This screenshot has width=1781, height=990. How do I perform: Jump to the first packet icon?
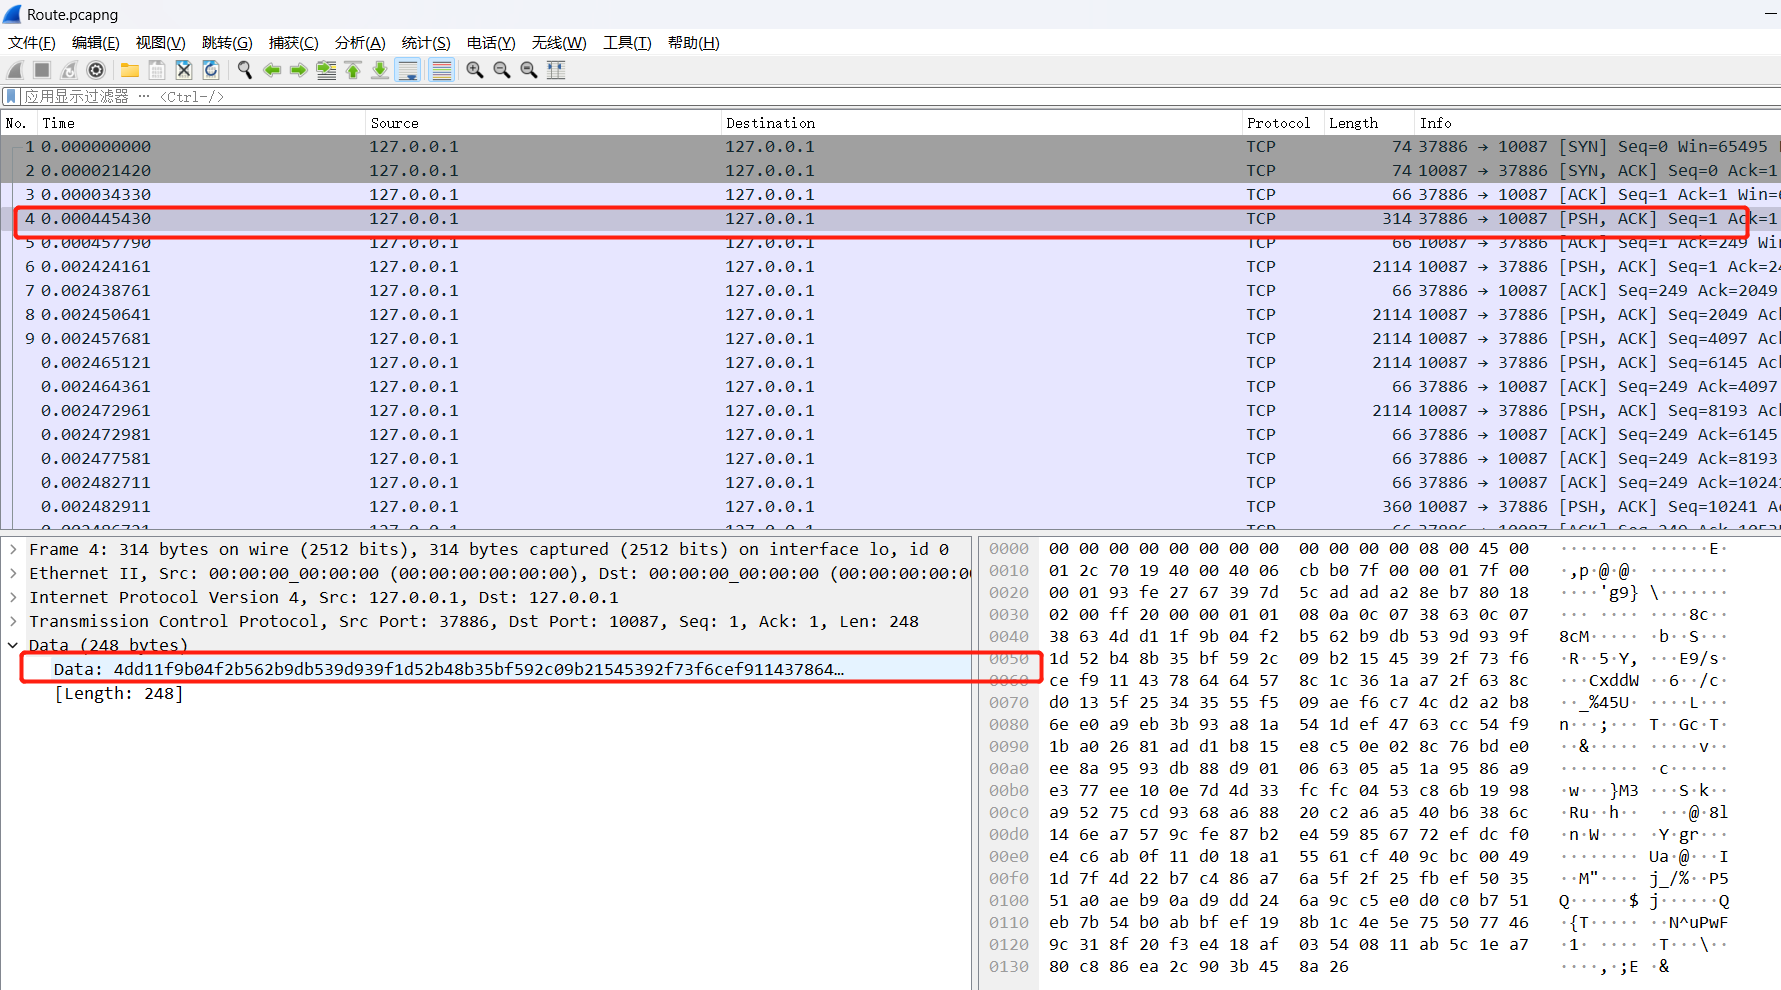pos(353,70)
